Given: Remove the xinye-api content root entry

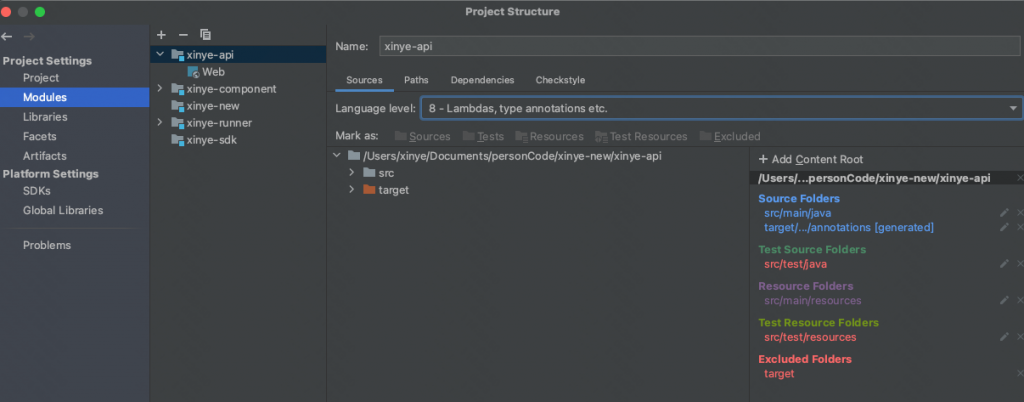Looking at the screenshot, I should pos(1019,178).
